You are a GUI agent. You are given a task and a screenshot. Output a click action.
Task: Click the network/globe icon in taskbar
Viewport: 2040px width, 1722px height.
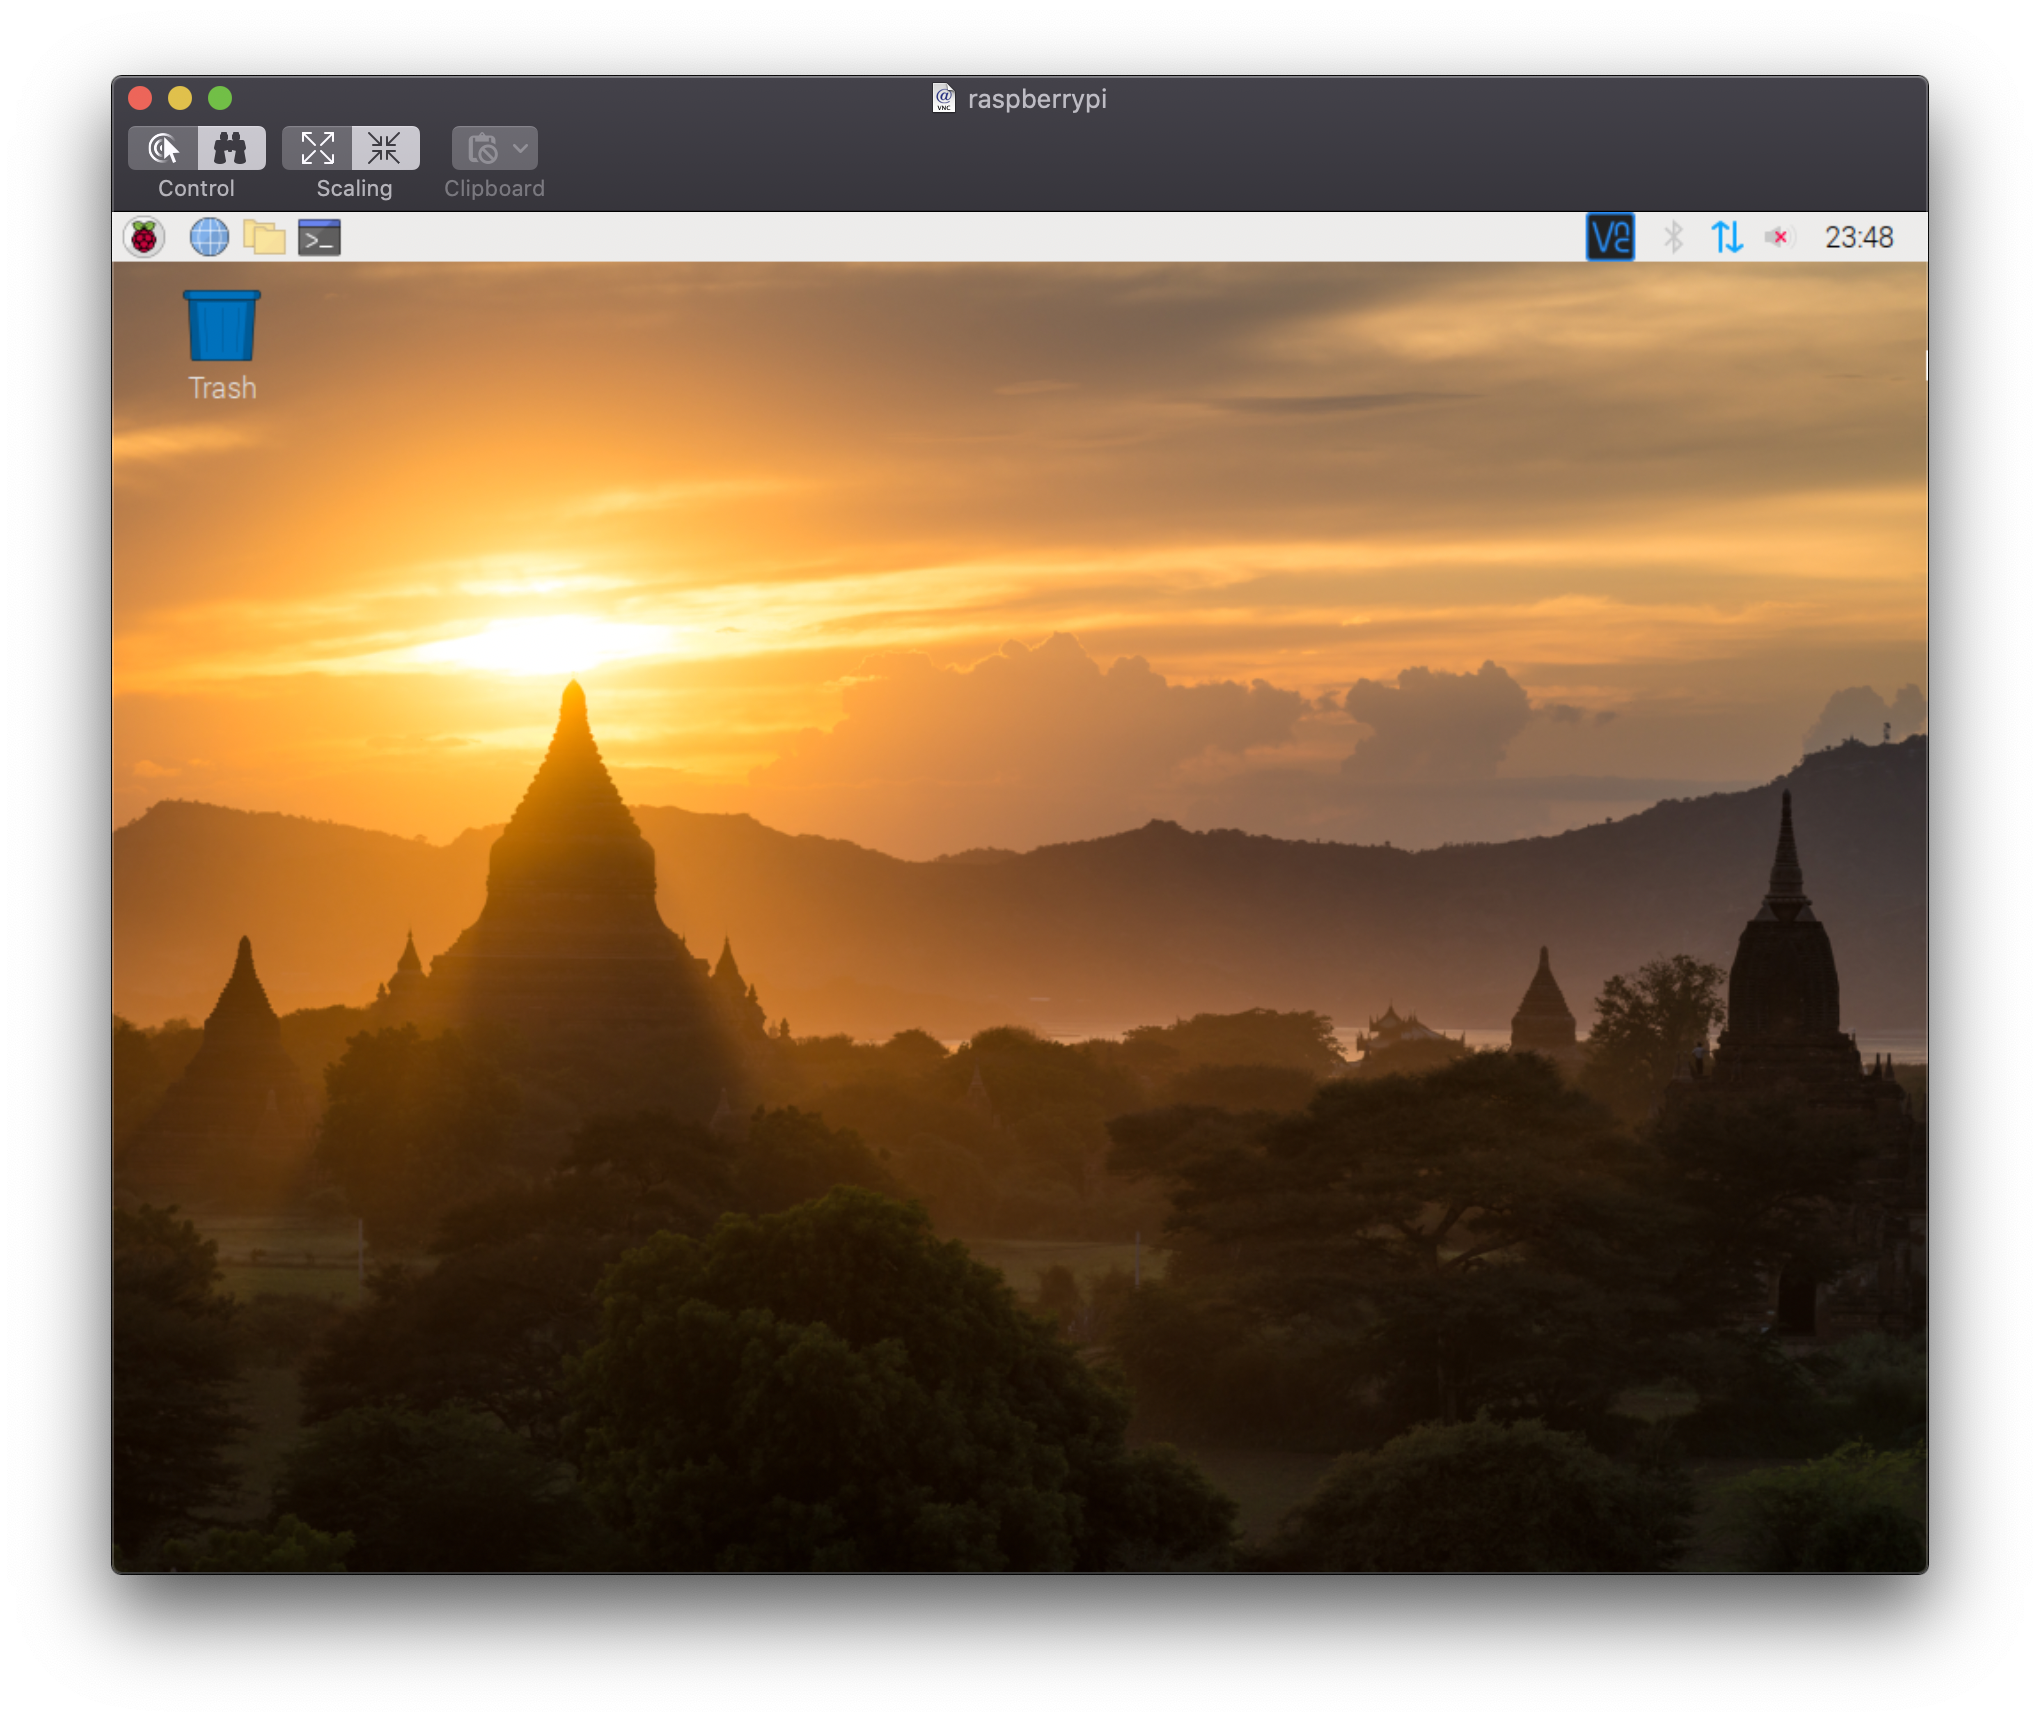click(x=208, y=236)
